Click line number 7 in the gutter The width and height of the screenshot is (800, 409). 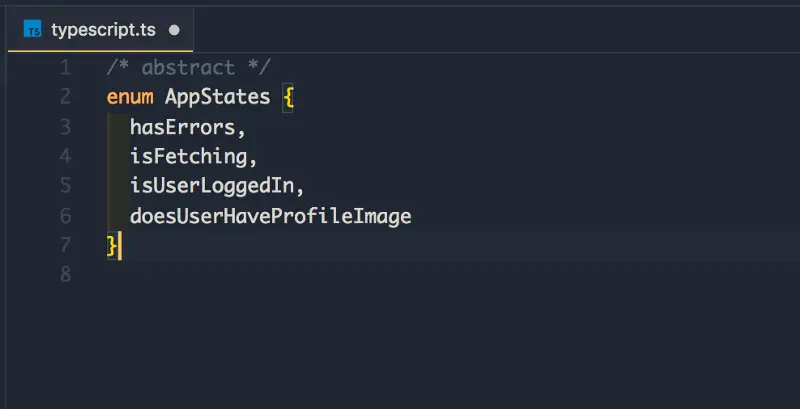66,245
